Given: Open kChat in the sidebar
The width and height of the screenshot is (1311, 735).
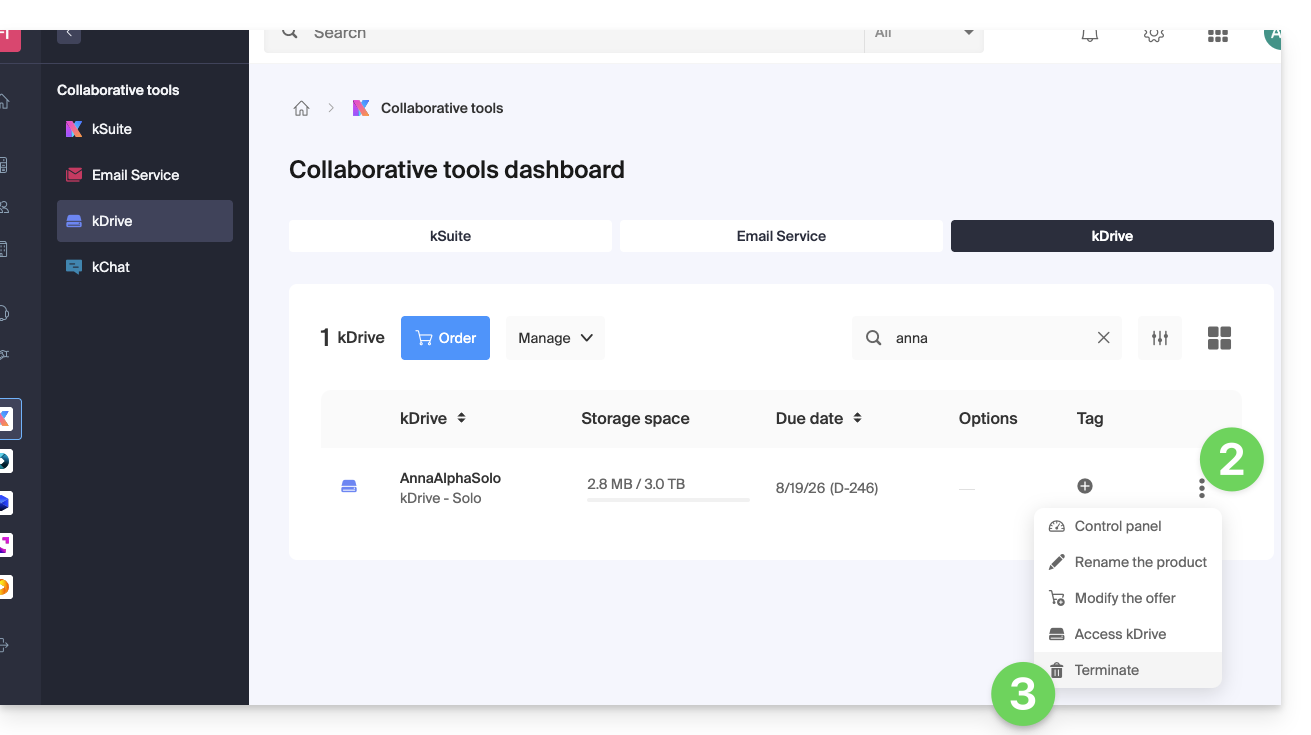Looking at the screenshot, I should click(111, 267).
